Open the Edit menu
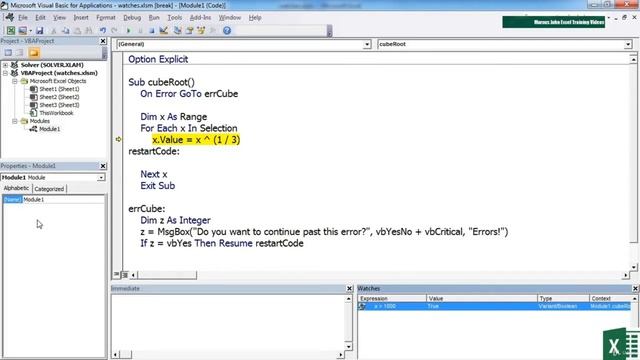Image resolution: width=640 pixels, height=360 pixels. [x=40, y=18]
